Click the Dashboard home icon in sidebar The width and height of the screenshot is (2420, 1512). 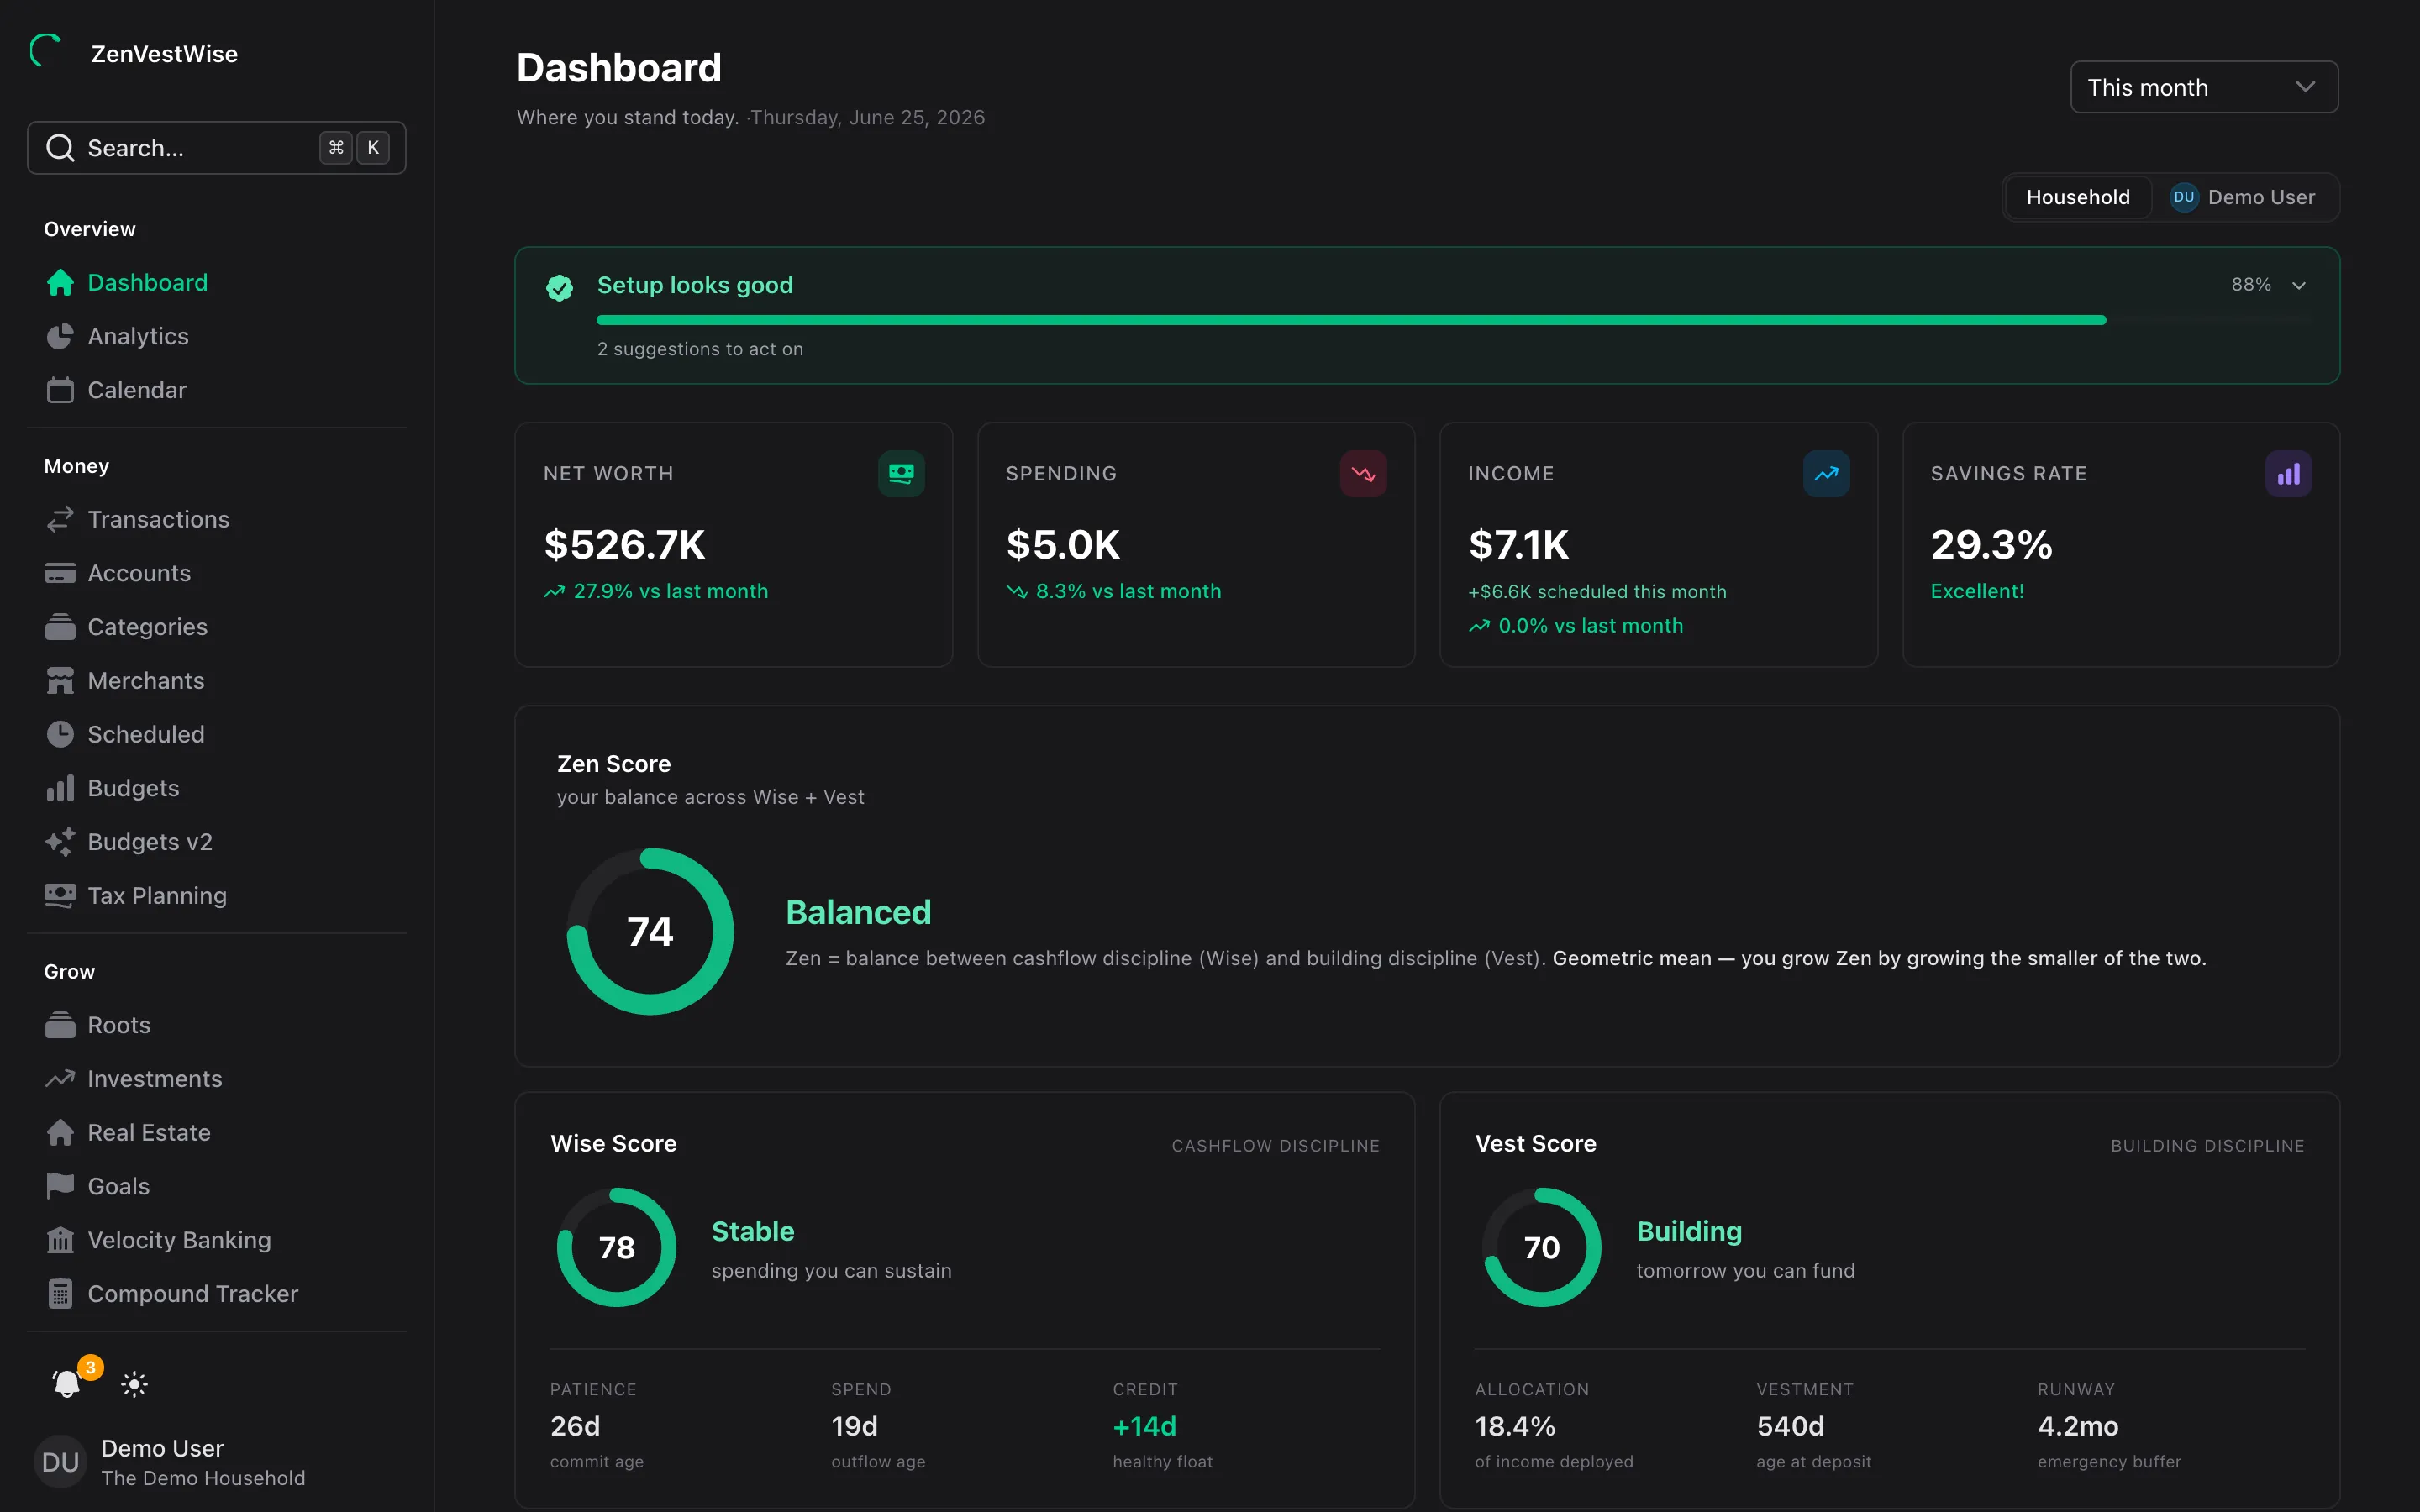[60, 283]
